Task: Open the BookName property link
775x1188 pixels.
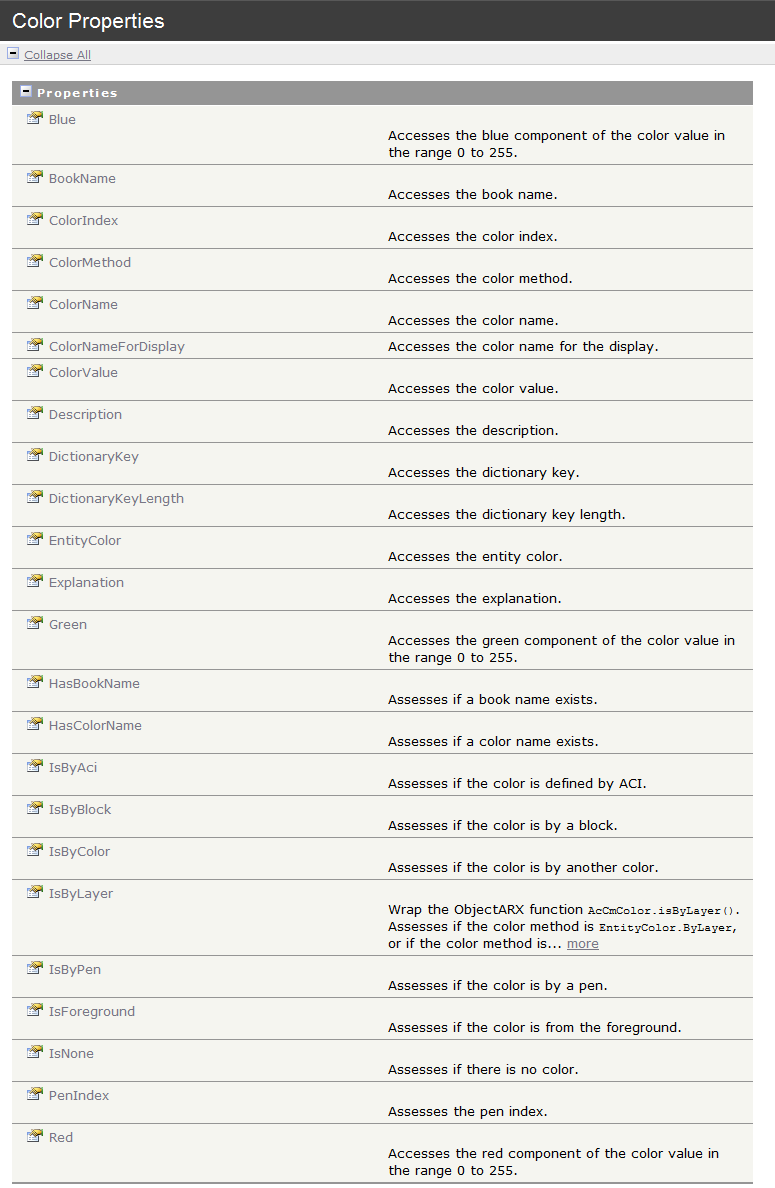Action: (82, 178)
